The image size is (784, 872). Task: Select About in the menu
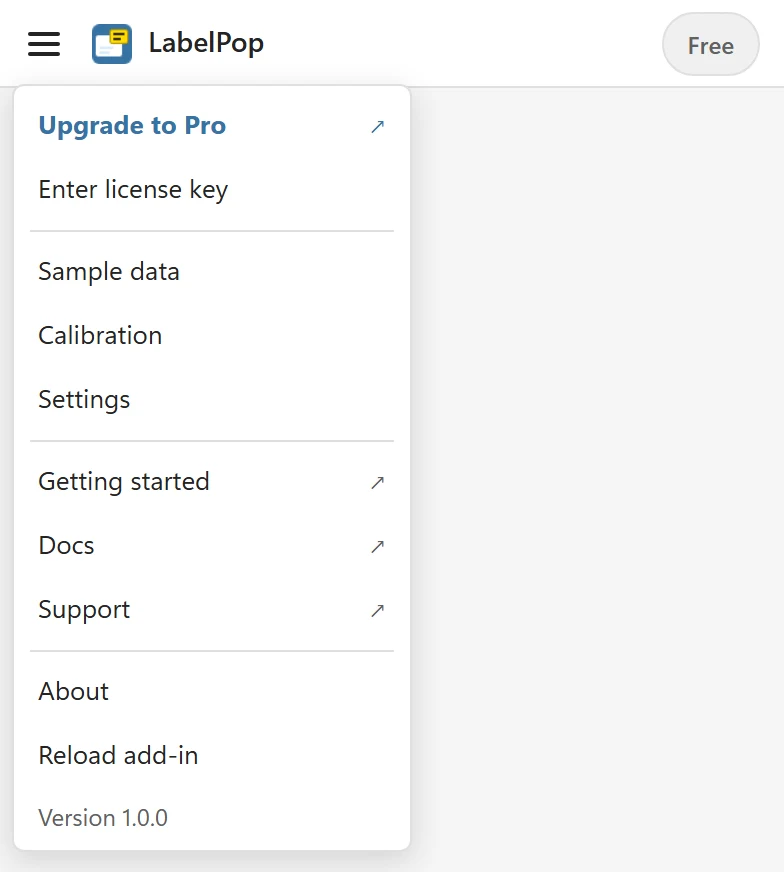tap(212, 692)
